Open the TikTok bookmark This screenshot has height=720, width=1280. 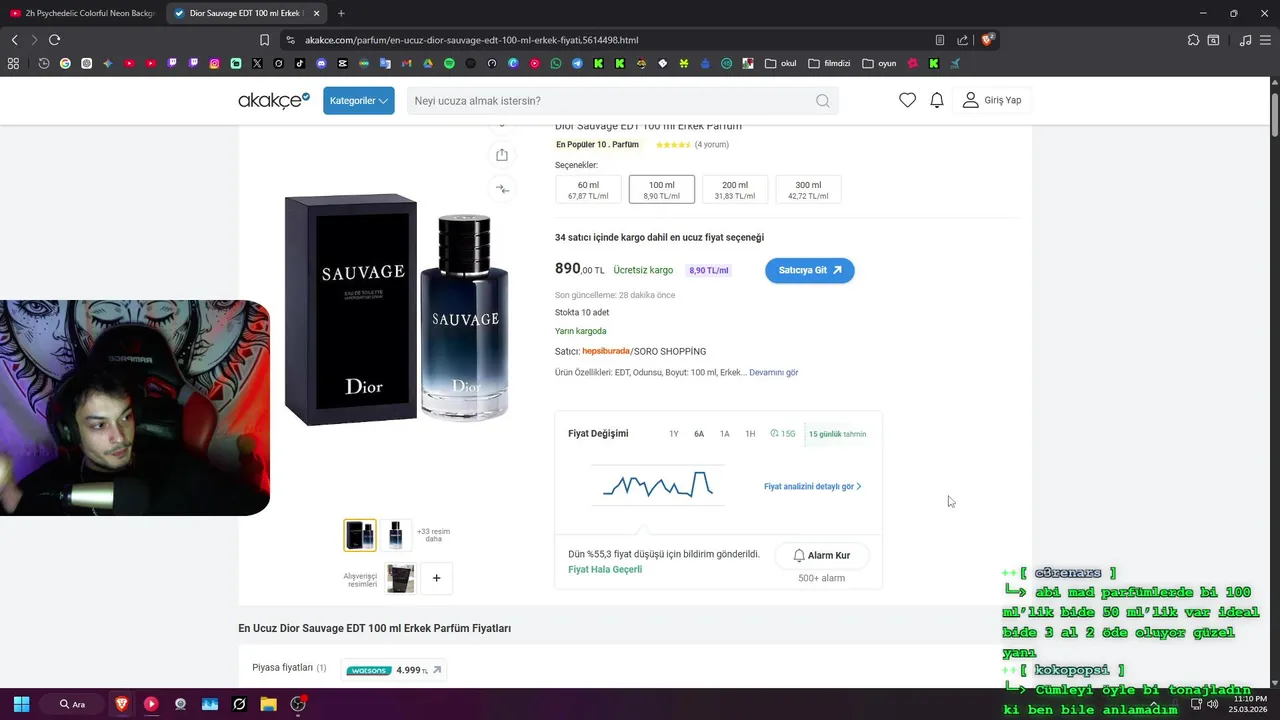pos(300,63)
